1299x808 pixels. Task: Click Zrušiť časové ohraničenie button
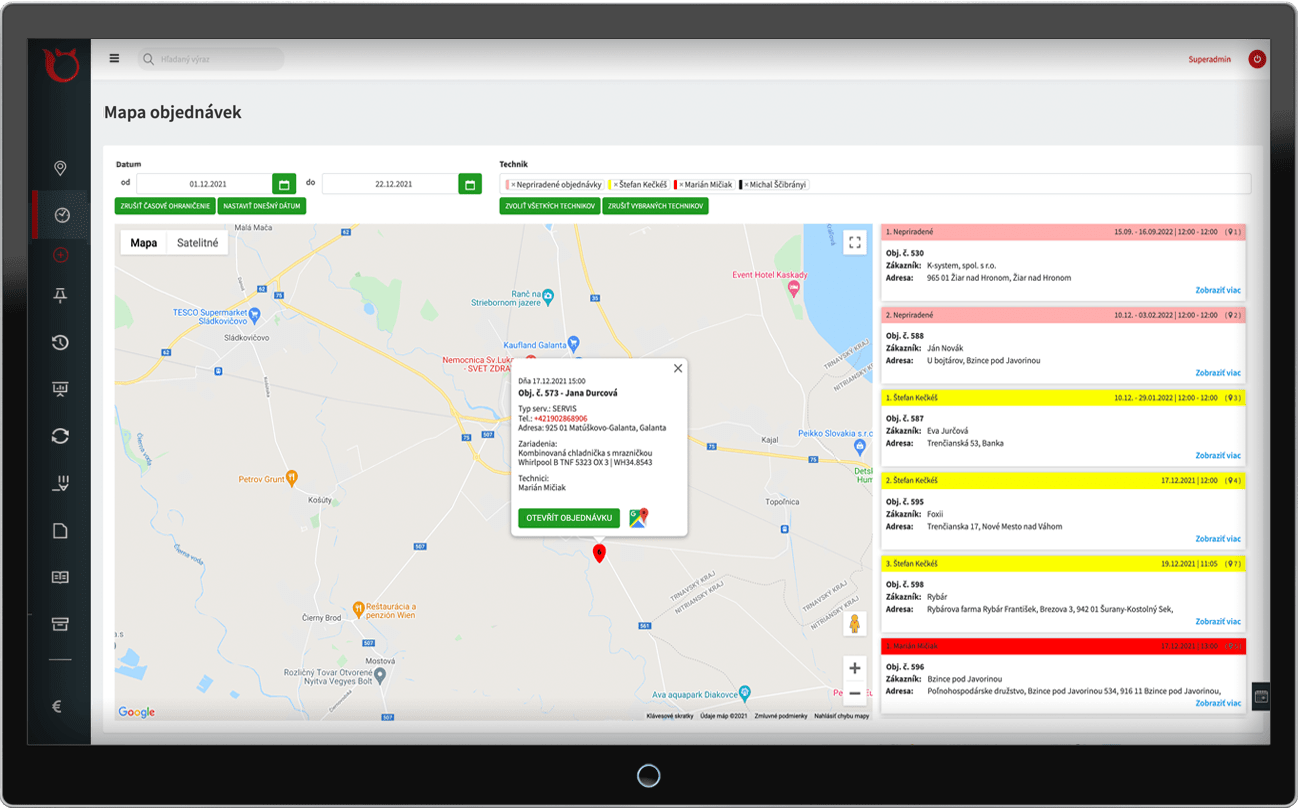coord(164,206)
